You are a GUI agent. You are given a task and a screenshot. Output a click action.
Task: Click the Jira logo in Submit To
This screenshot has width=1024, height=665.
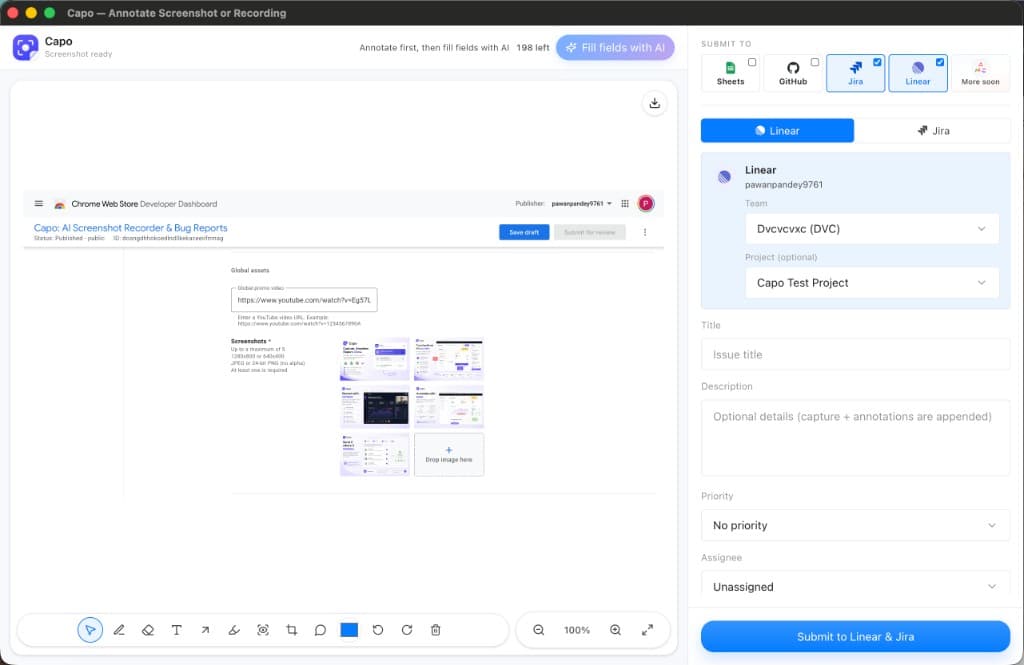tap(856, 68)
